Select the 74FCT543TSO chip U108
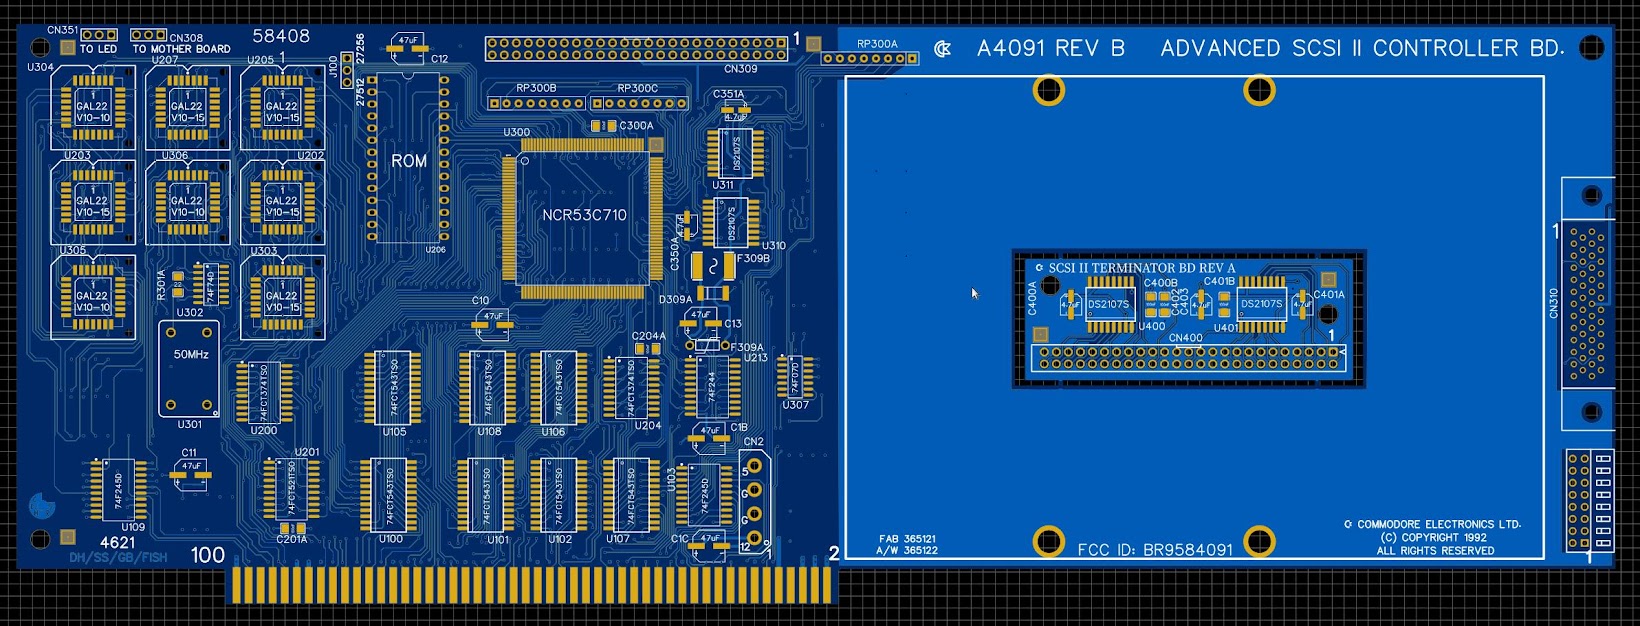Image resolution: width=1640 pixels, height=626 pixels. click(488, 388)
